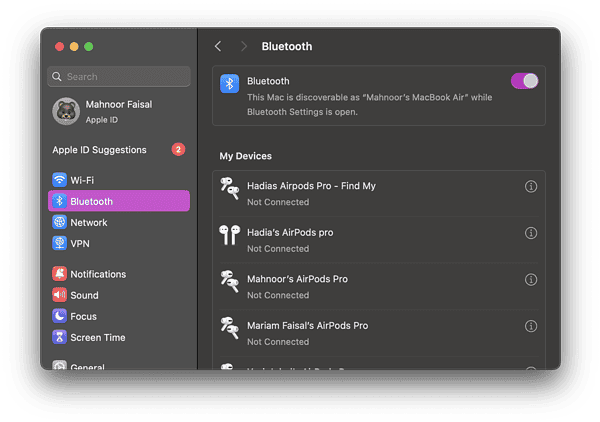Open Apple ID Suggestions

(100, 150)
